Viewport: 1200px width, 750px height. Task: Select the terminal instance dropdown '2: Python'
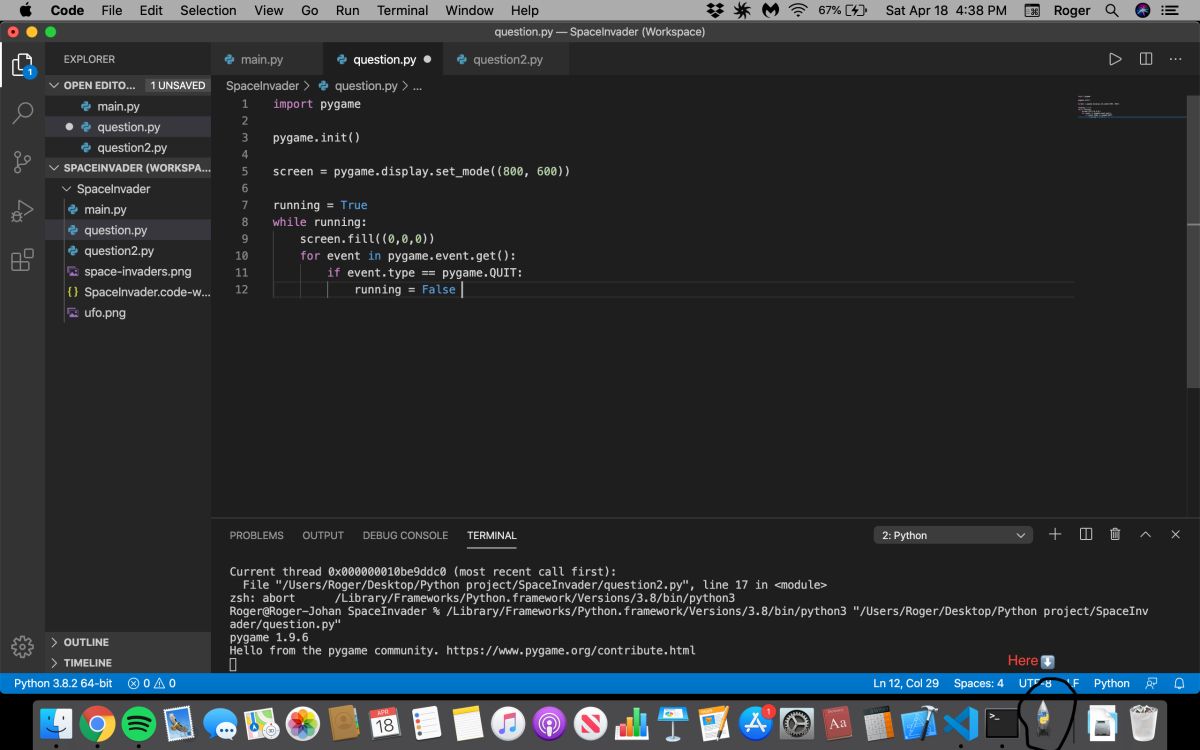coord(953,535)
